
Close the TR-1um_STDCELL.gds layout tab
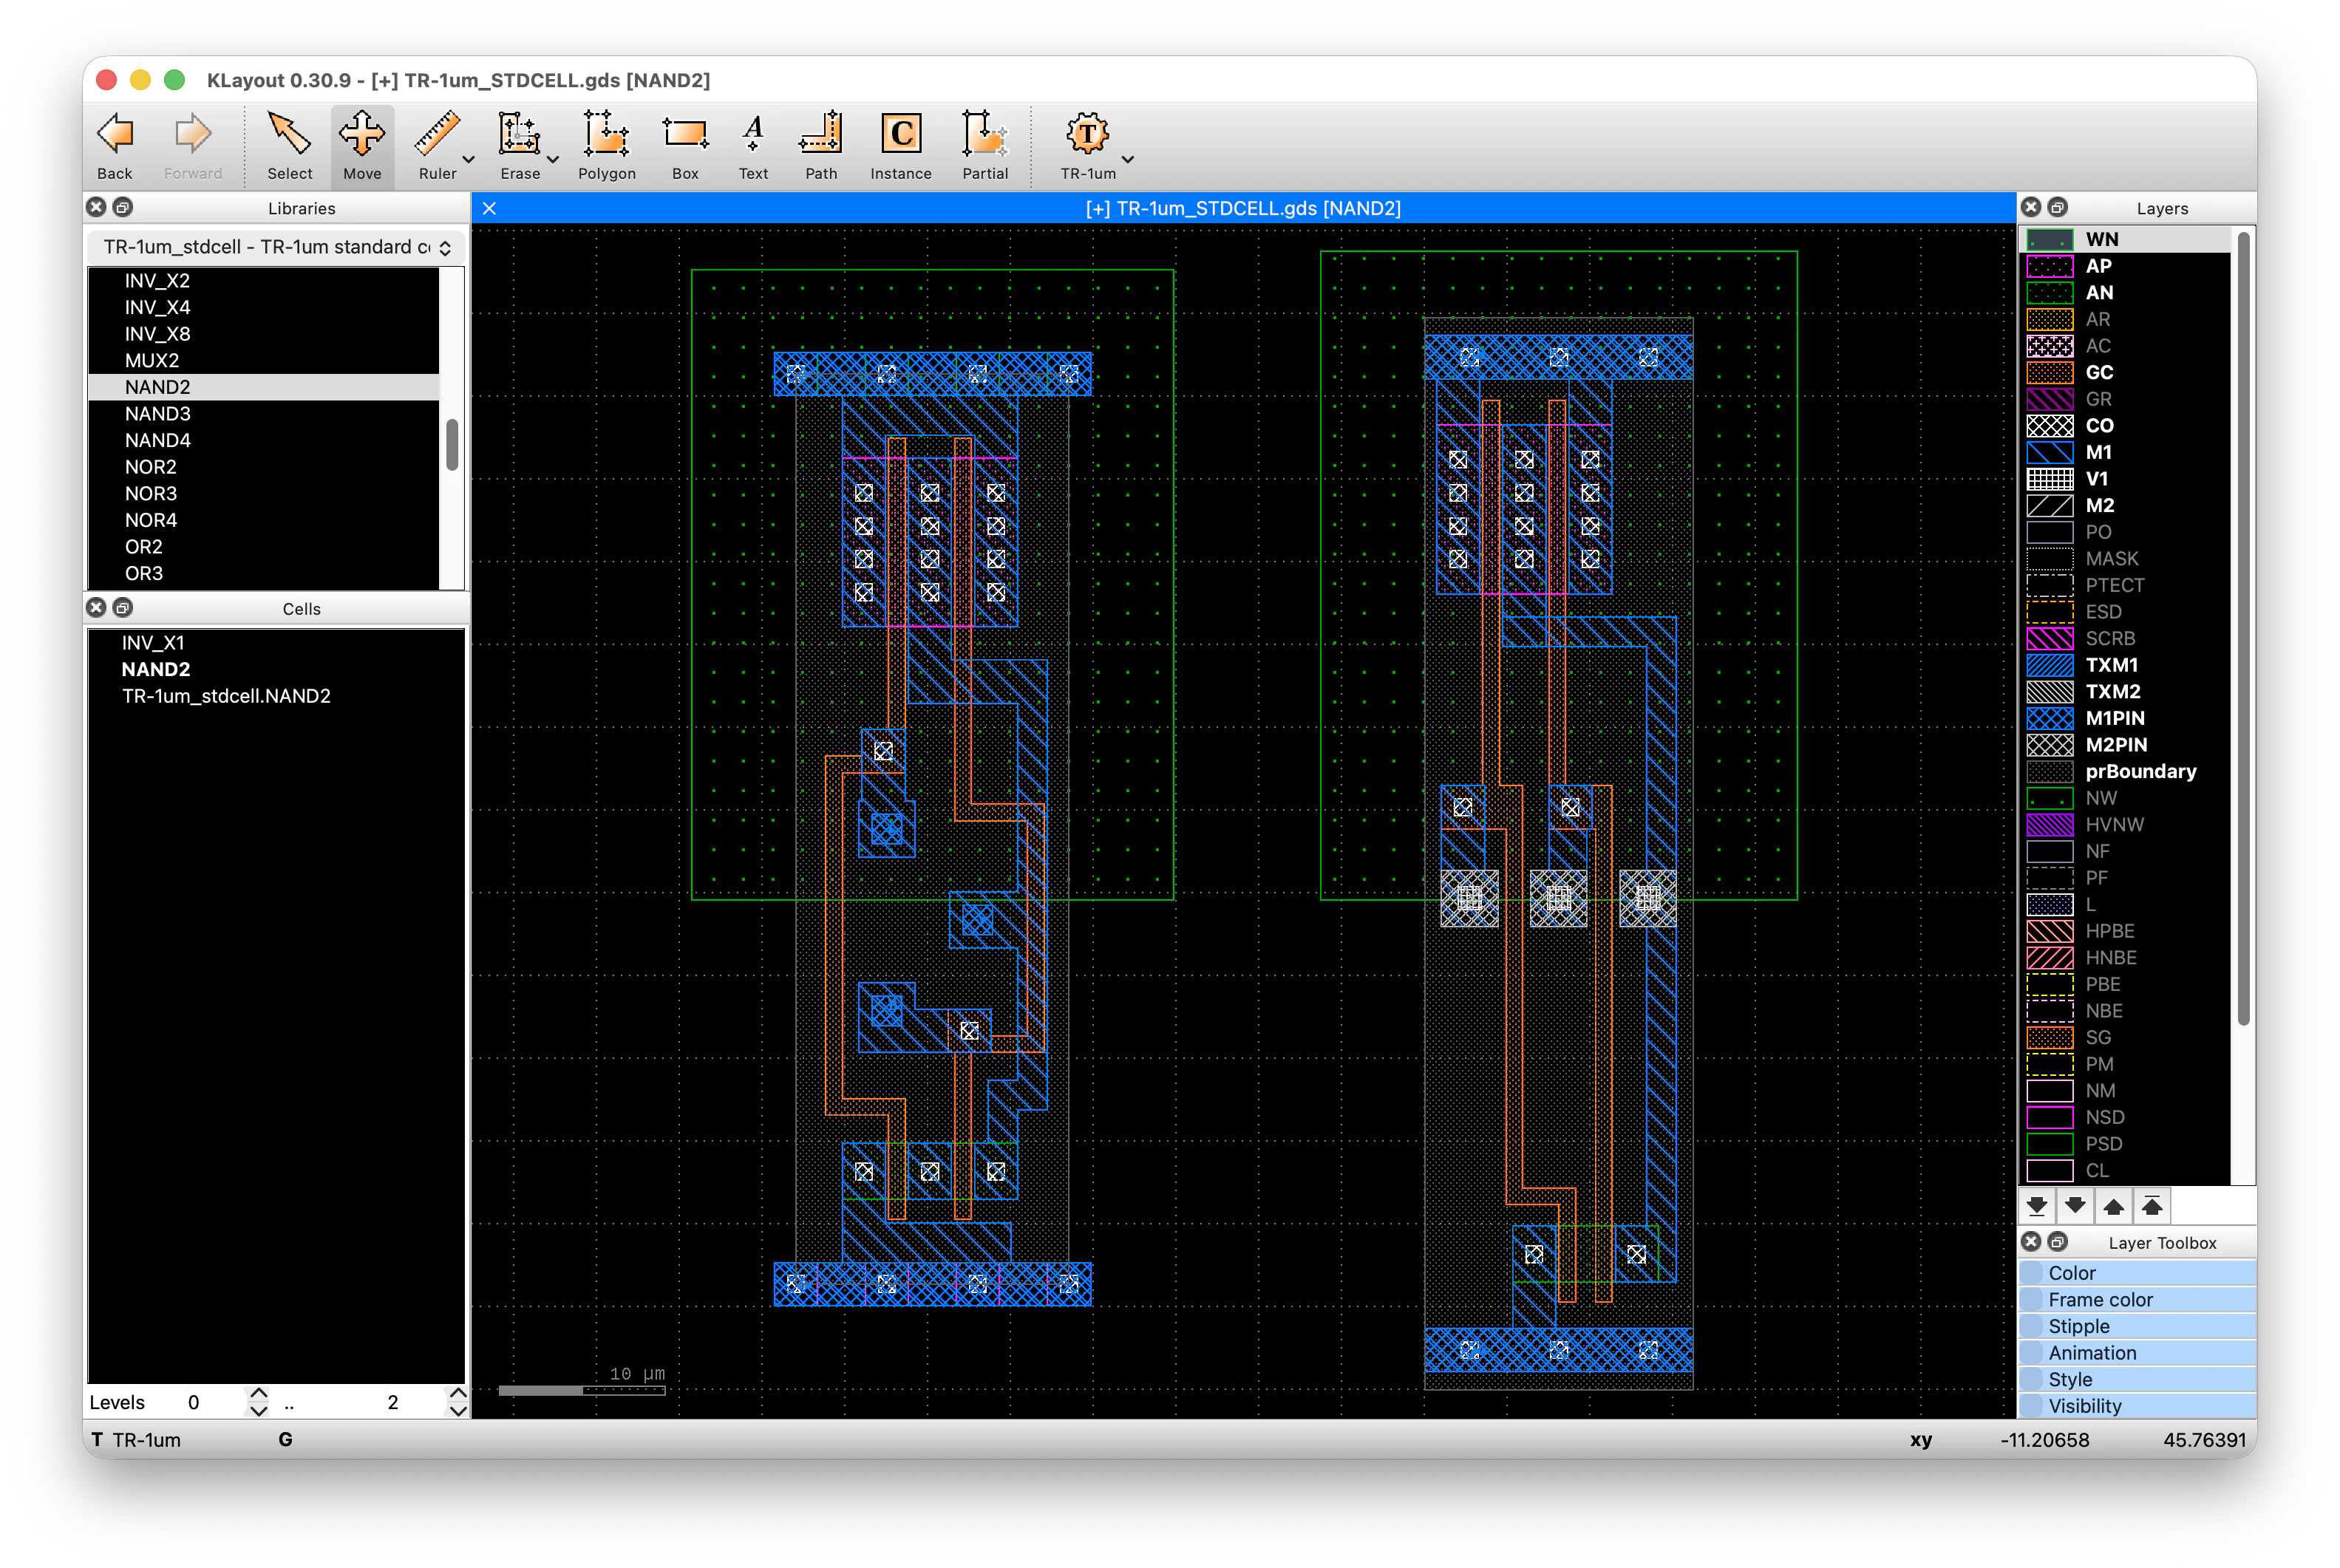coord(489,208)
